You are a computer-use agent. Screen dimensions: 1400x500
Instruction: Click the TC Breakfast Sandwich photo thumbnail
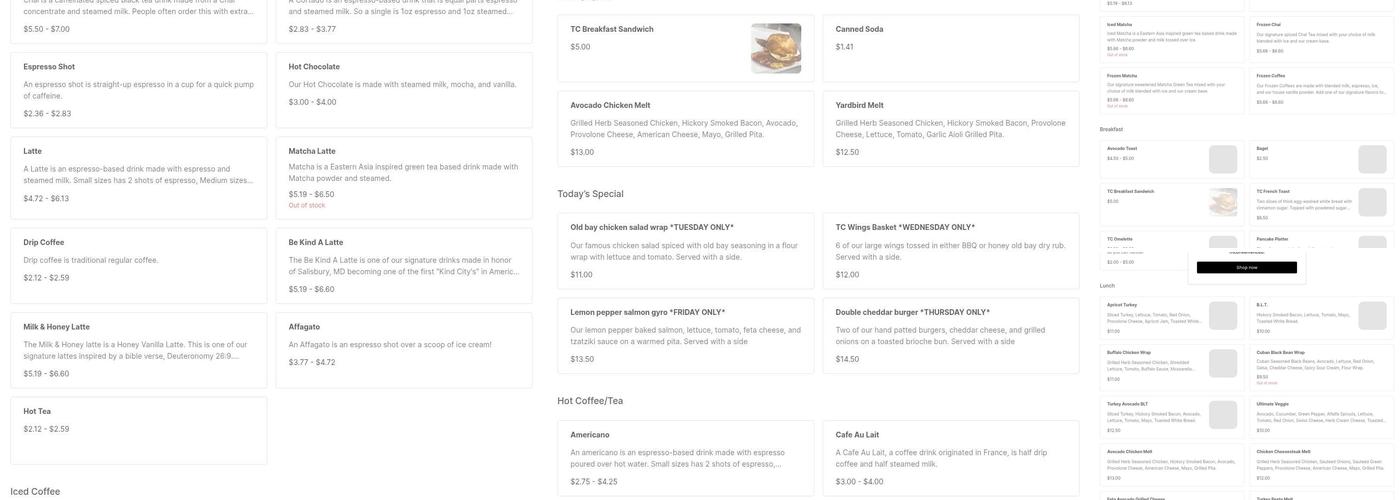click(x=776, y=48)
